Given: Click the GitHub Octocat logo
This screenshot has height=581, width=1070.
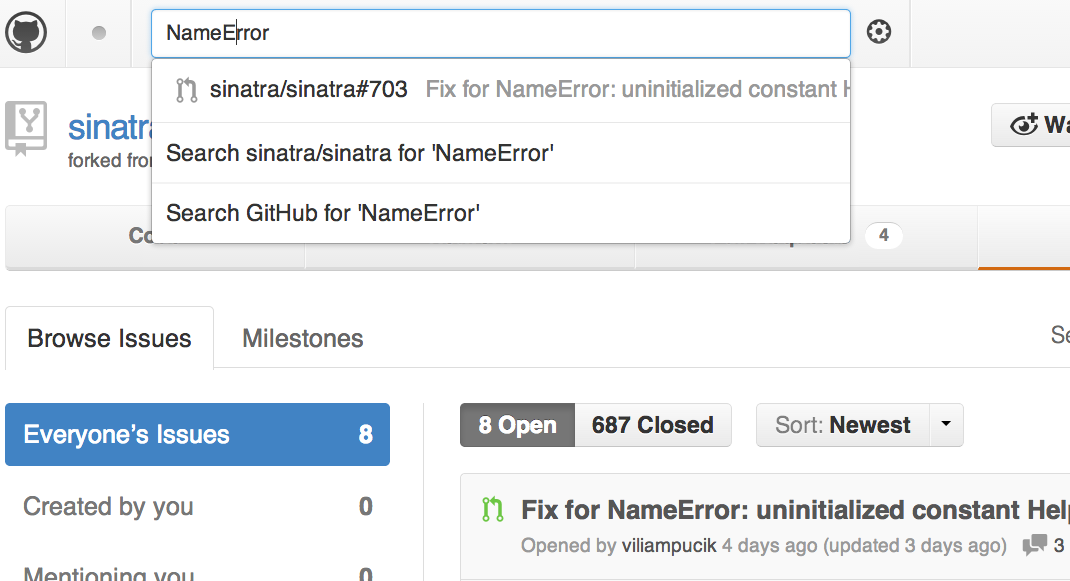Looking at the screenshot, I should coord(26,32).
